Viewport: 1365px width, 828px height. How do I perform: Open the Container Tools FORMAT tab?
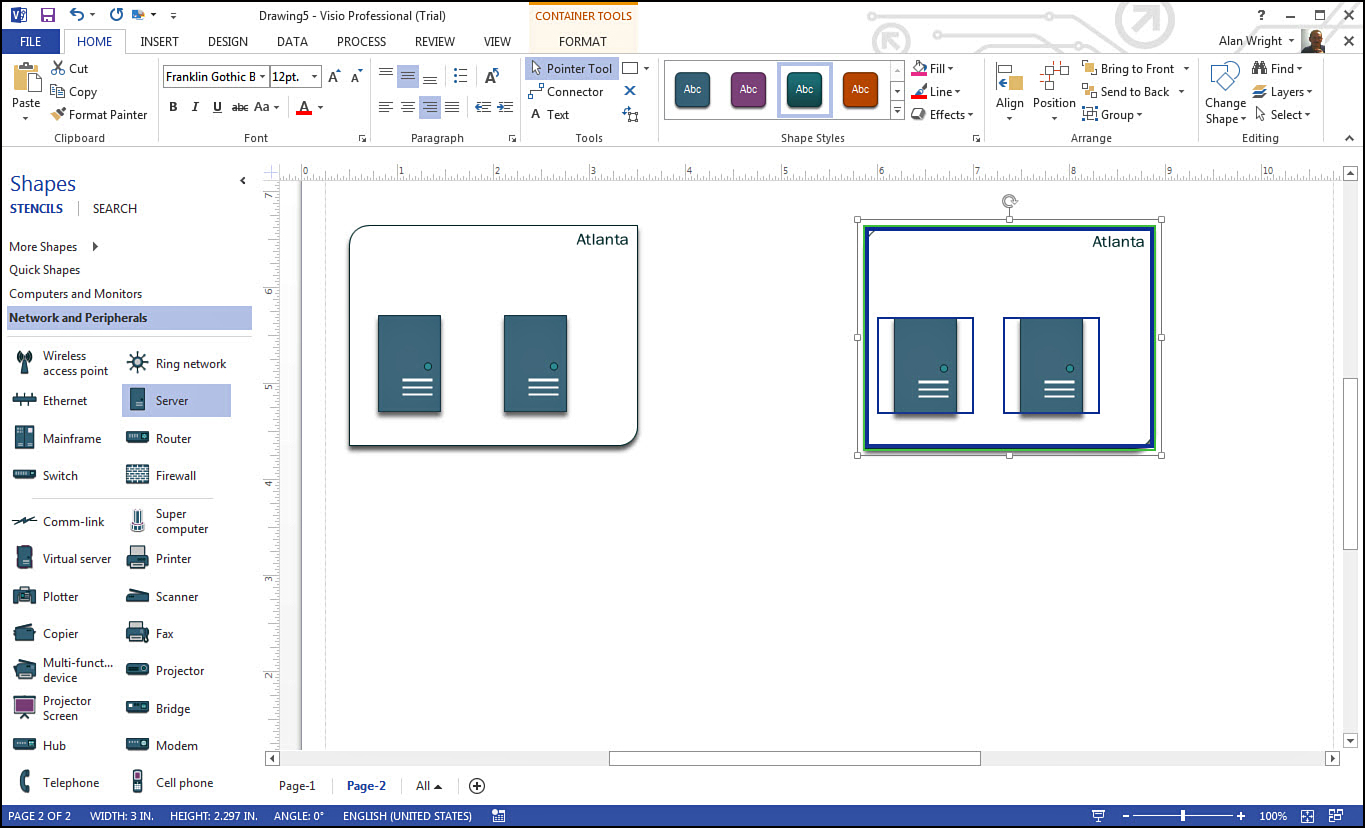[x=583, y=42]
